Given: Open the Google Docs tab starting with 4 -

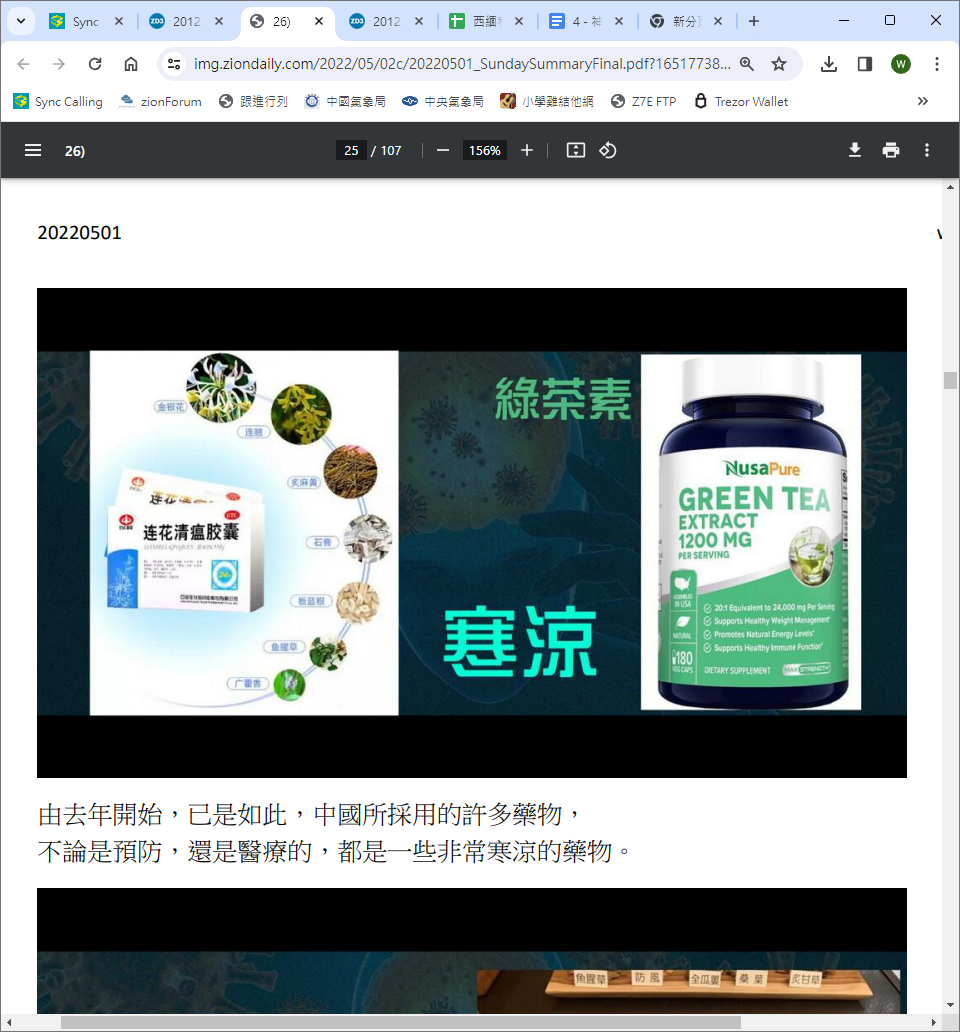Looking at the screenshot, I should 574,21.
